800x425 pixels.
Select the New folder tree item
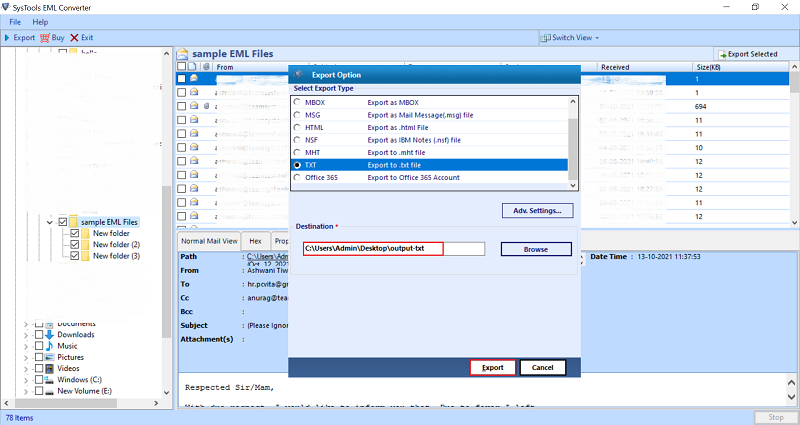point(111,233)
